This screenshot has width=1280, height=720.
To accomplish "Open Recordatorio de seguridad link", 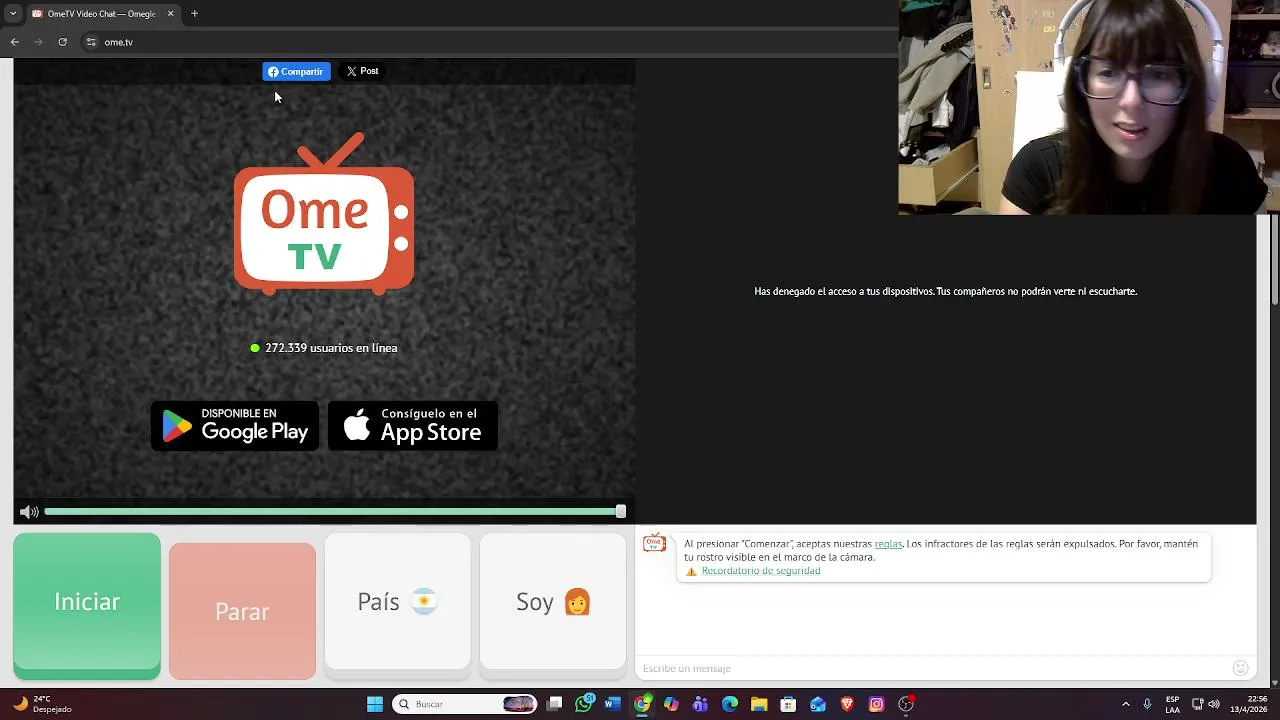I will pyautogui.click(x=761, y=571).
